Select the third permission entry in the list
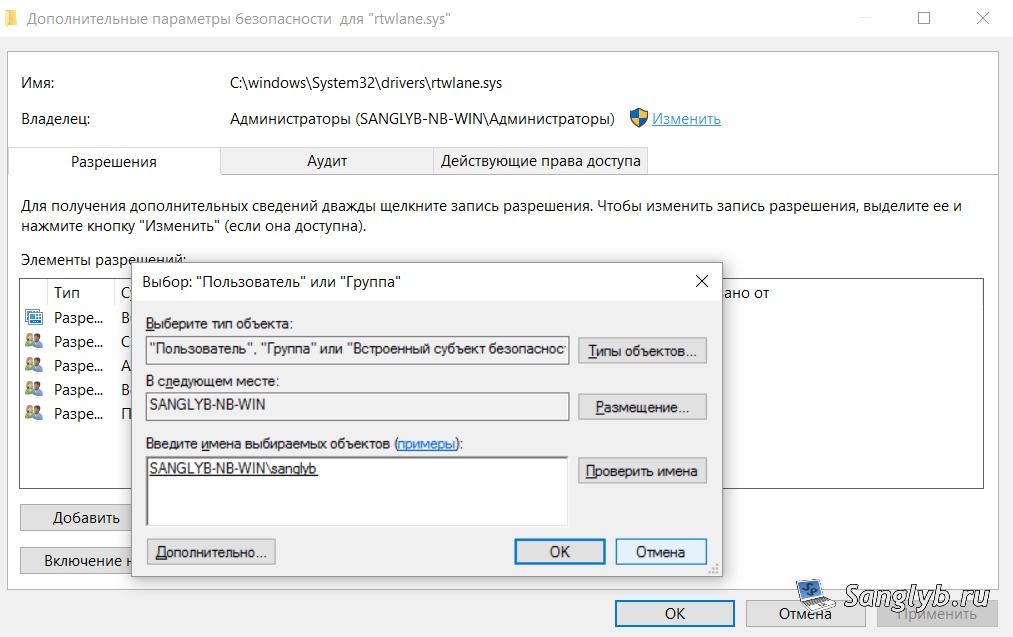 point(78,365)
